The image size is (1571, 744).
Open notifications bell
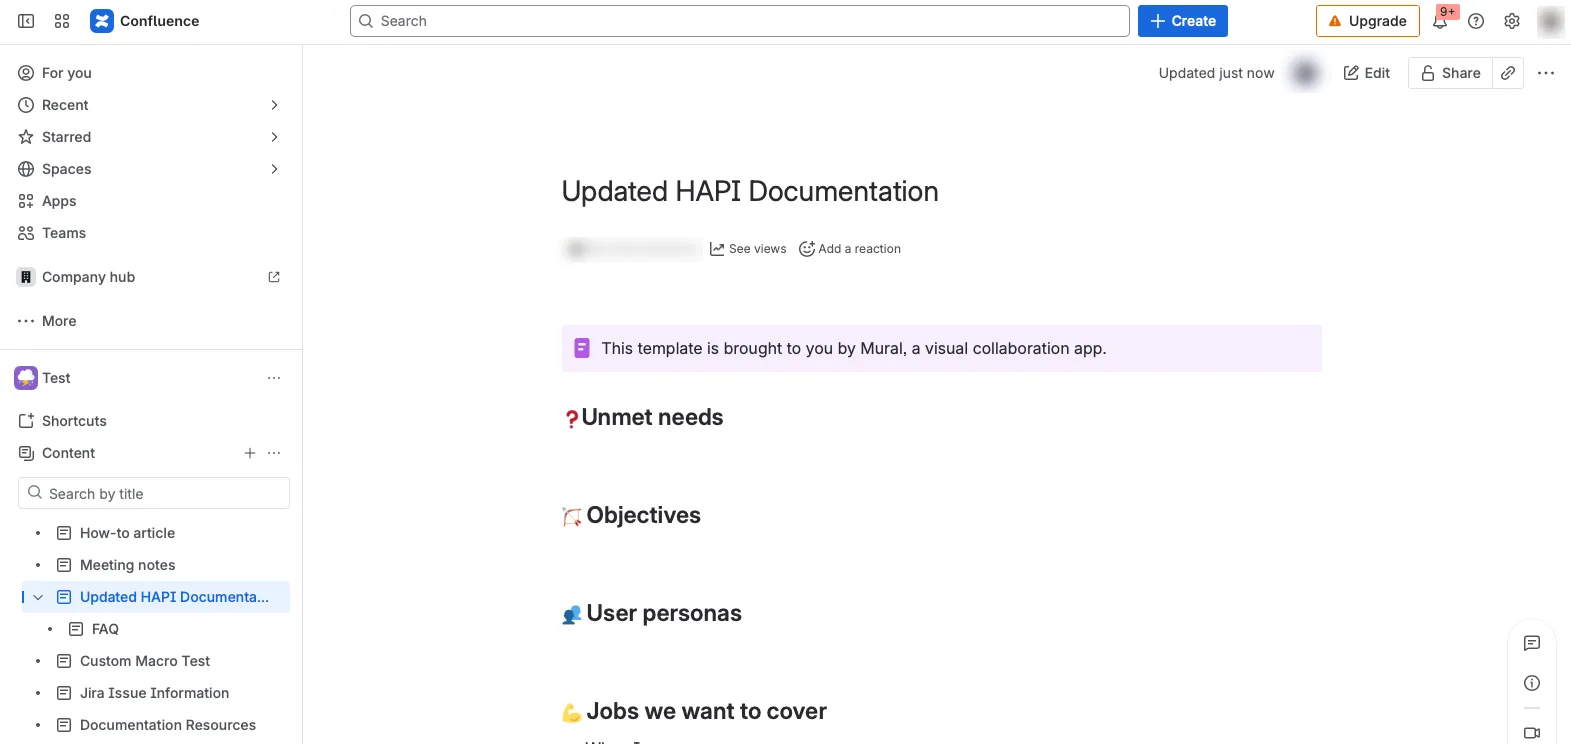(1440, 21)
